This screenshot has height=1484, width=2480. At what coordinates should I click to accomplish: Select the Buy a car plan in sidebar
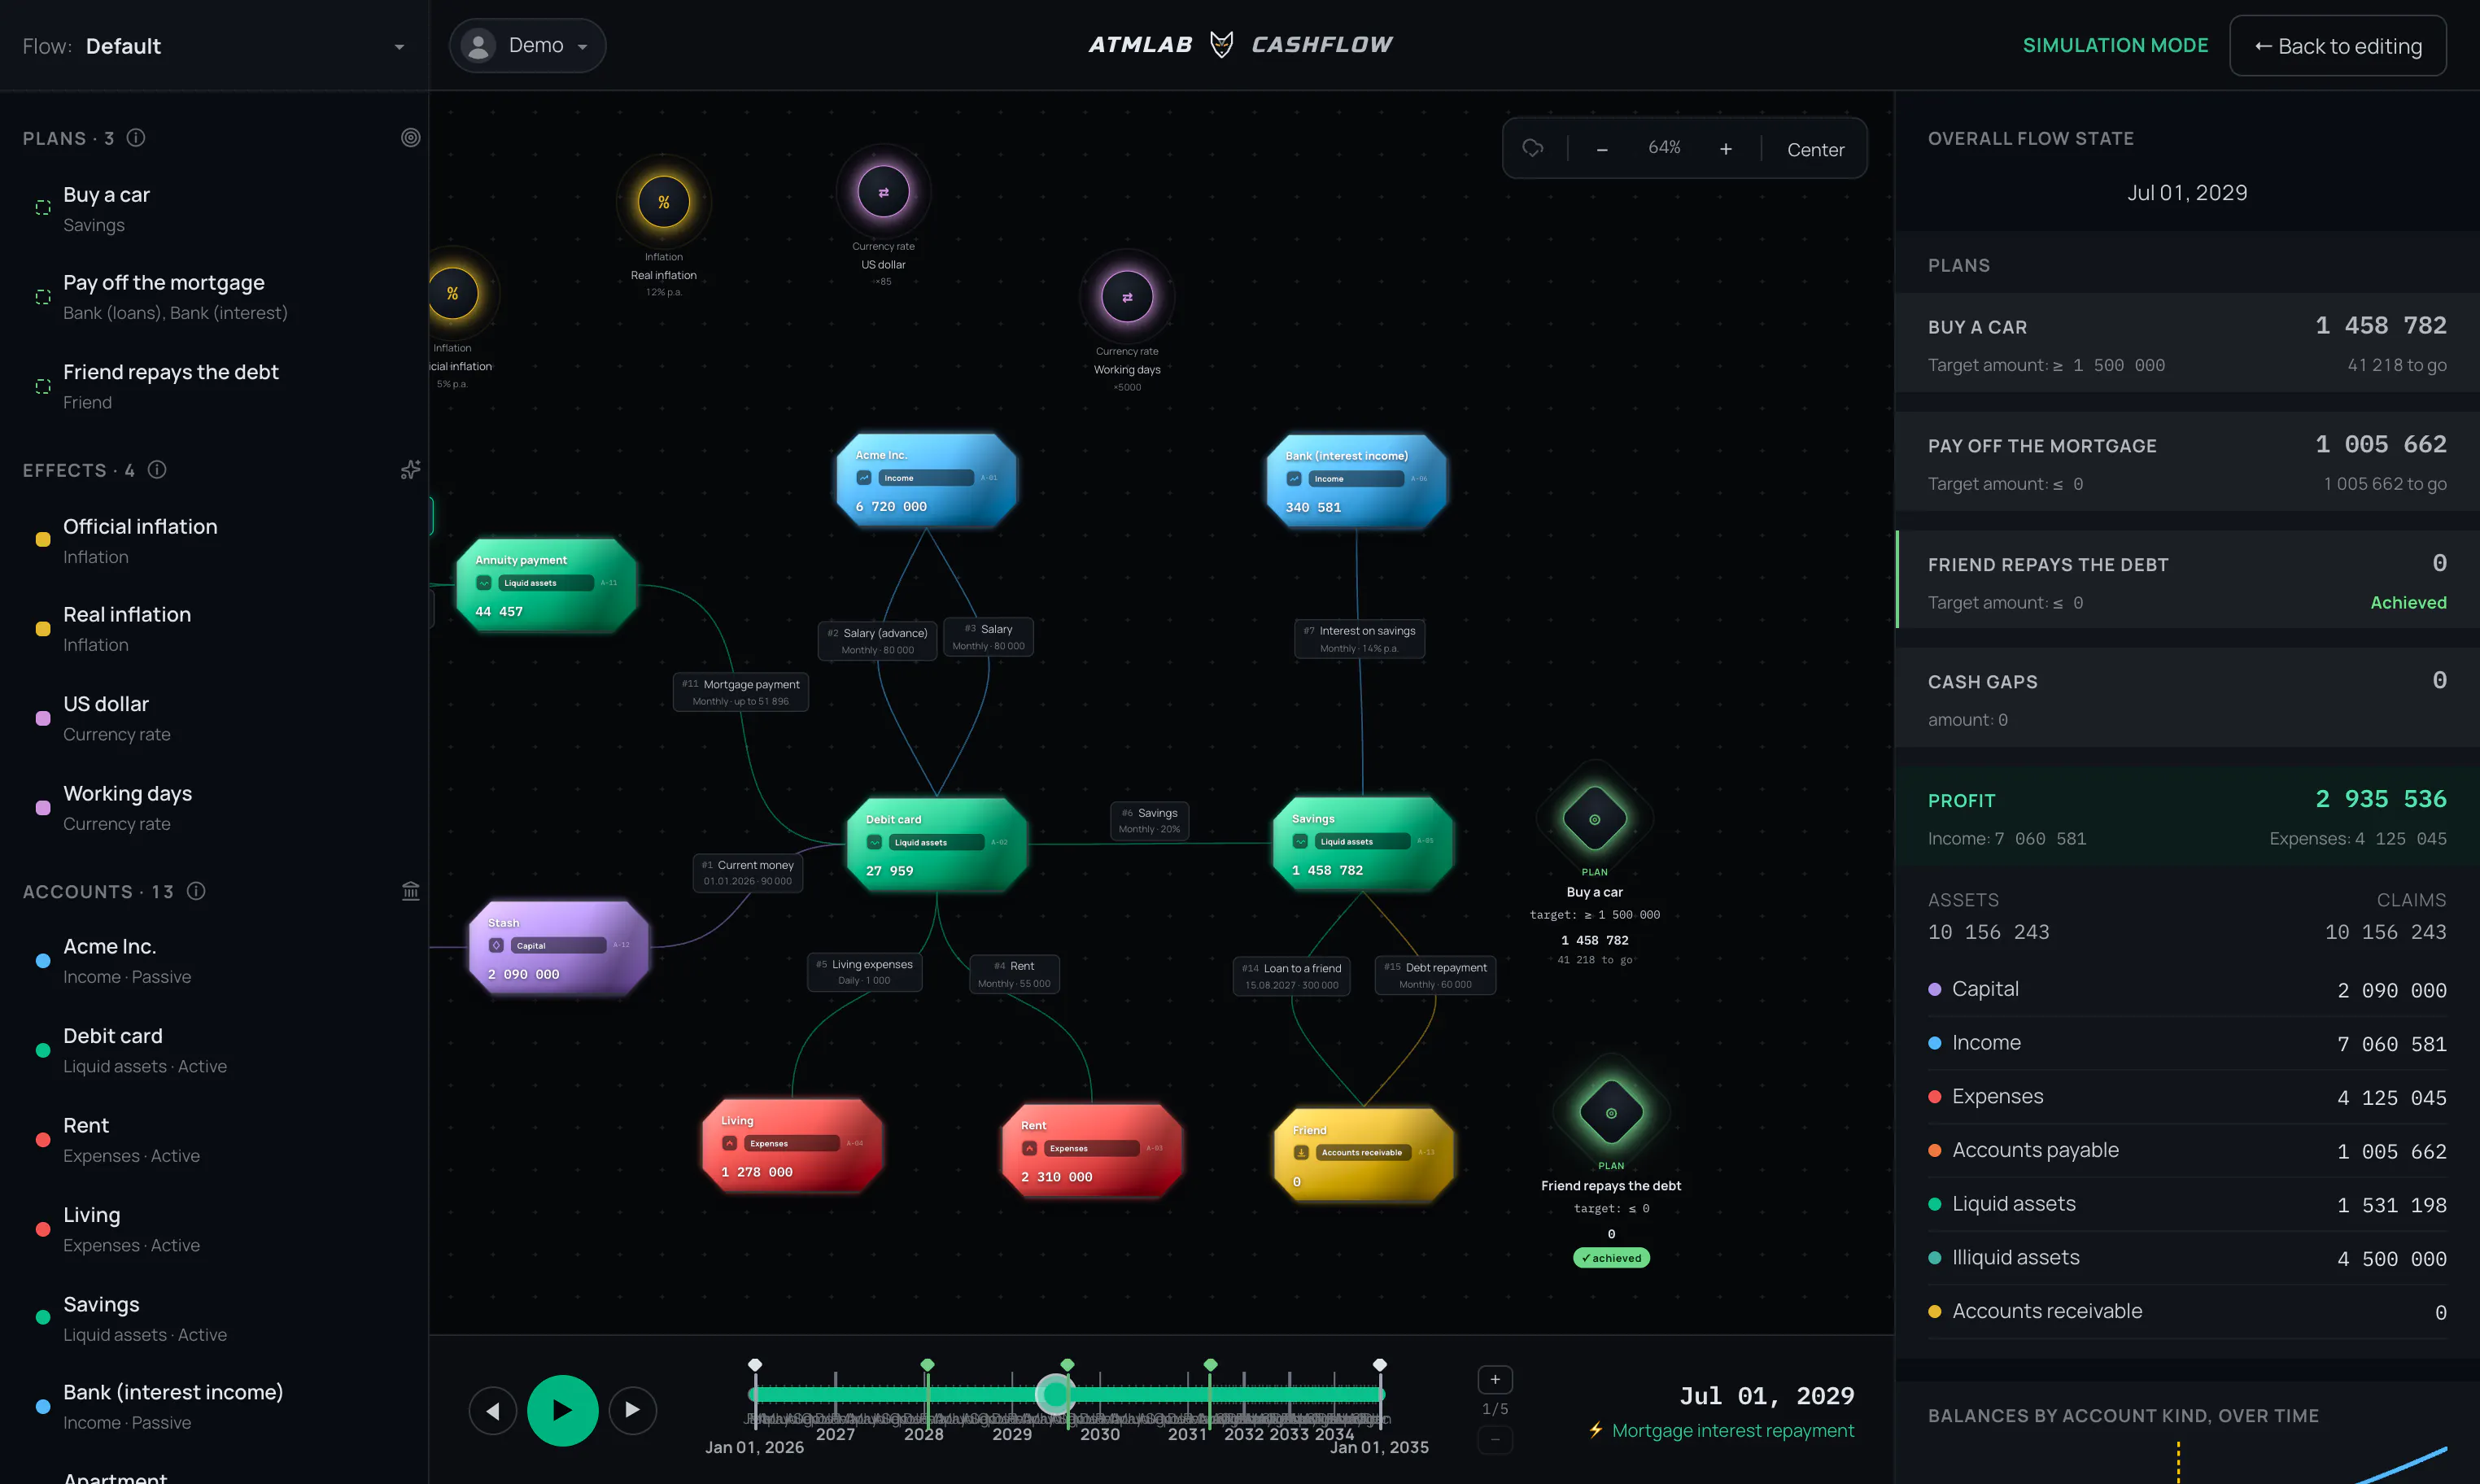tap(214, 208)
